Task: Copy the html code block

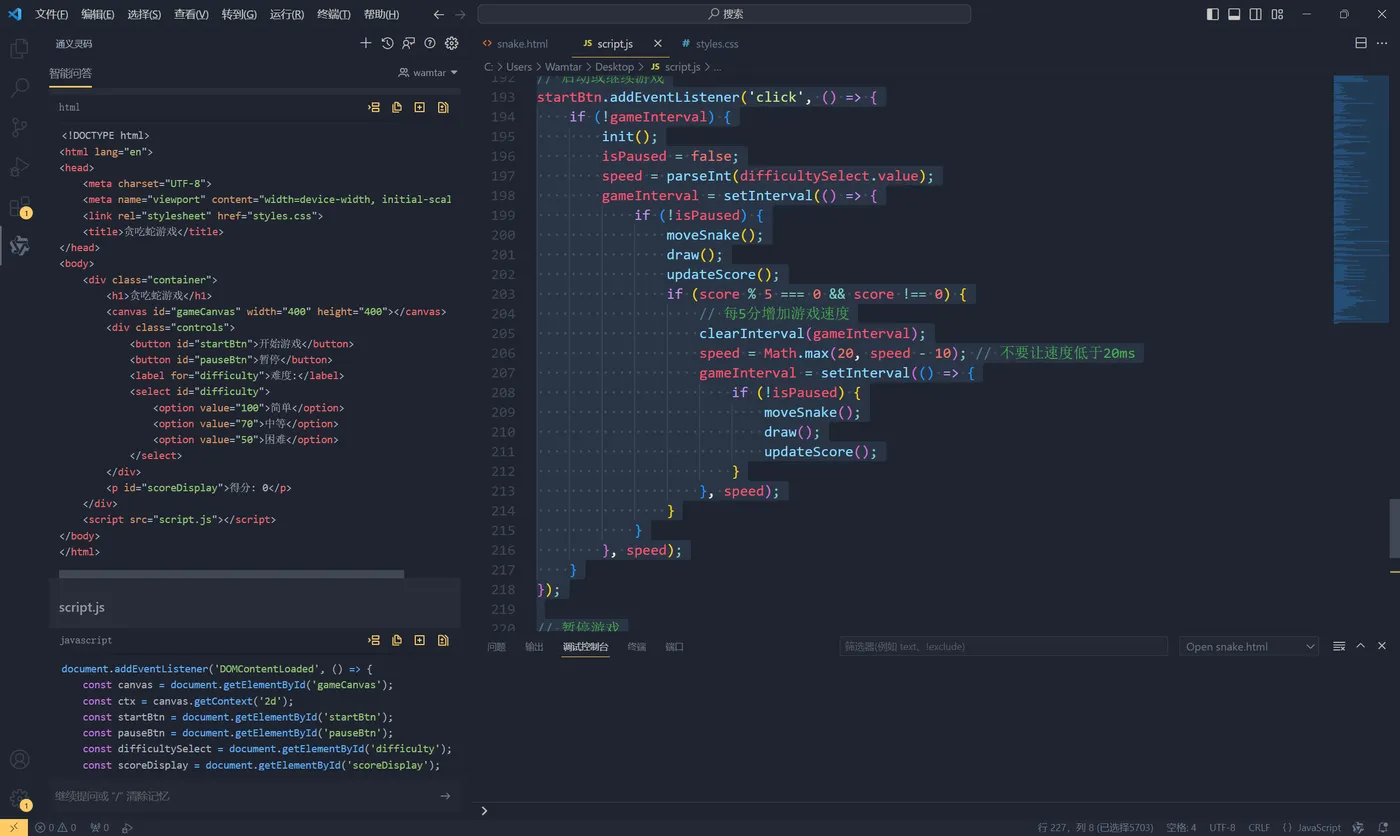Action: (x=397, y=107)
